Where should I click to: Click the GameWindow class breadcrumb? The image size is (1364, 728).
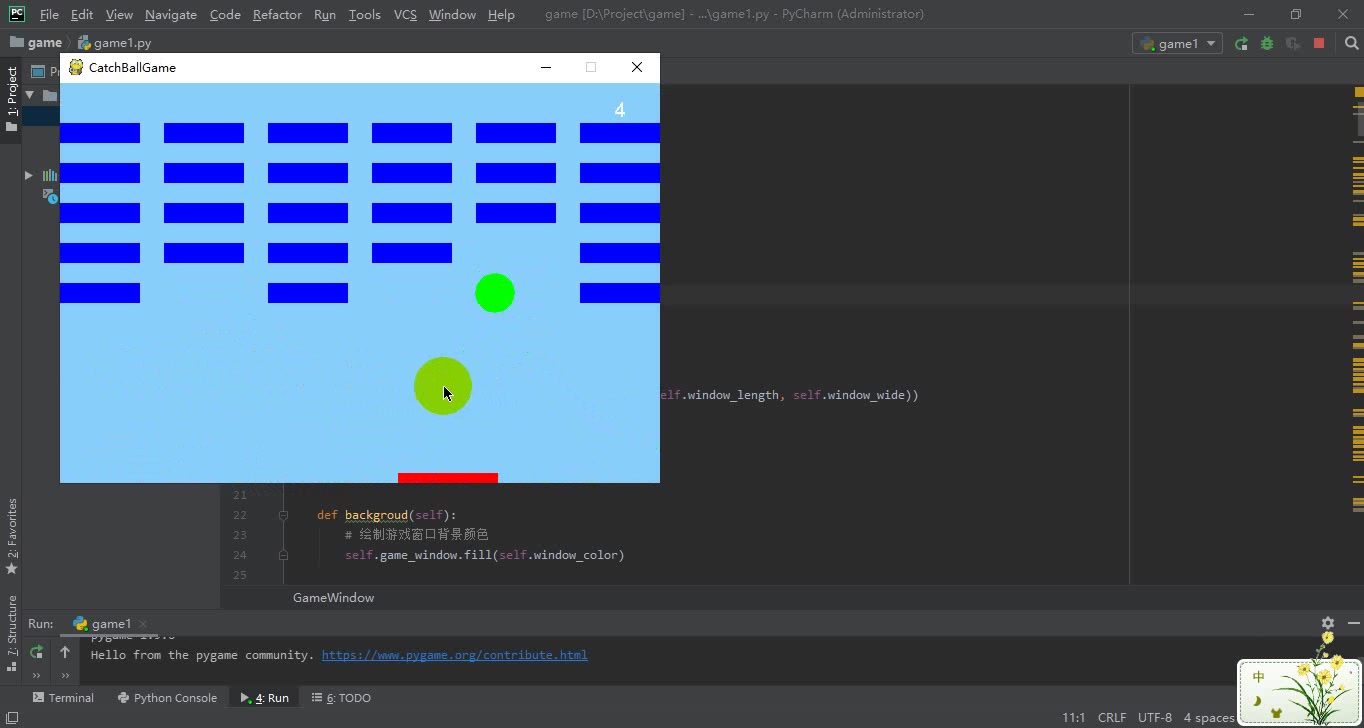pyautogui.click(x=333, y=597)
